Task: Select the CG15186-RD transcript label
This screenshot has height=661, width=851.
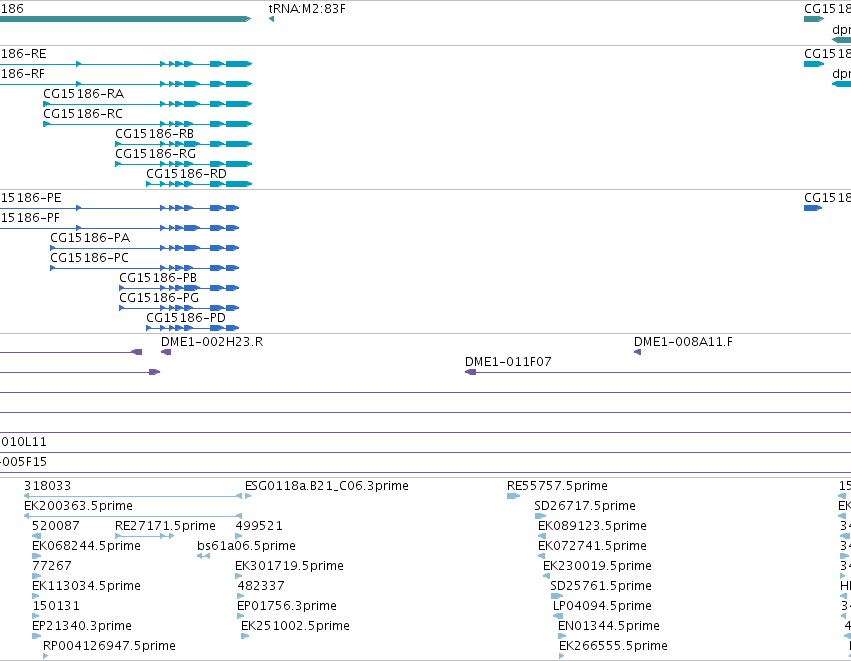Action: click(x=186, y=174)
